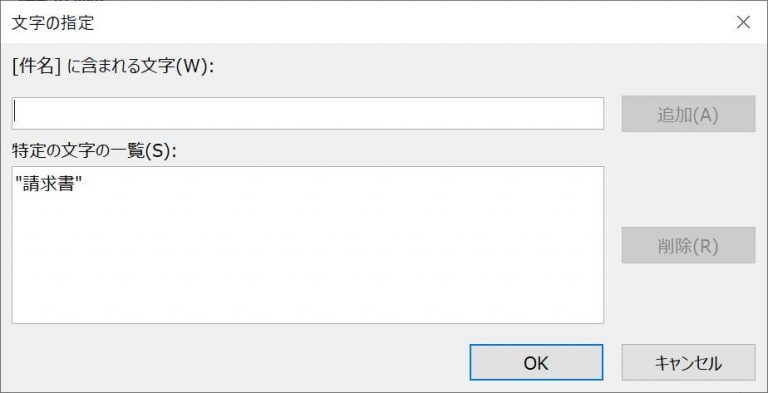Click the X icon in the title bar

point(743,23)
